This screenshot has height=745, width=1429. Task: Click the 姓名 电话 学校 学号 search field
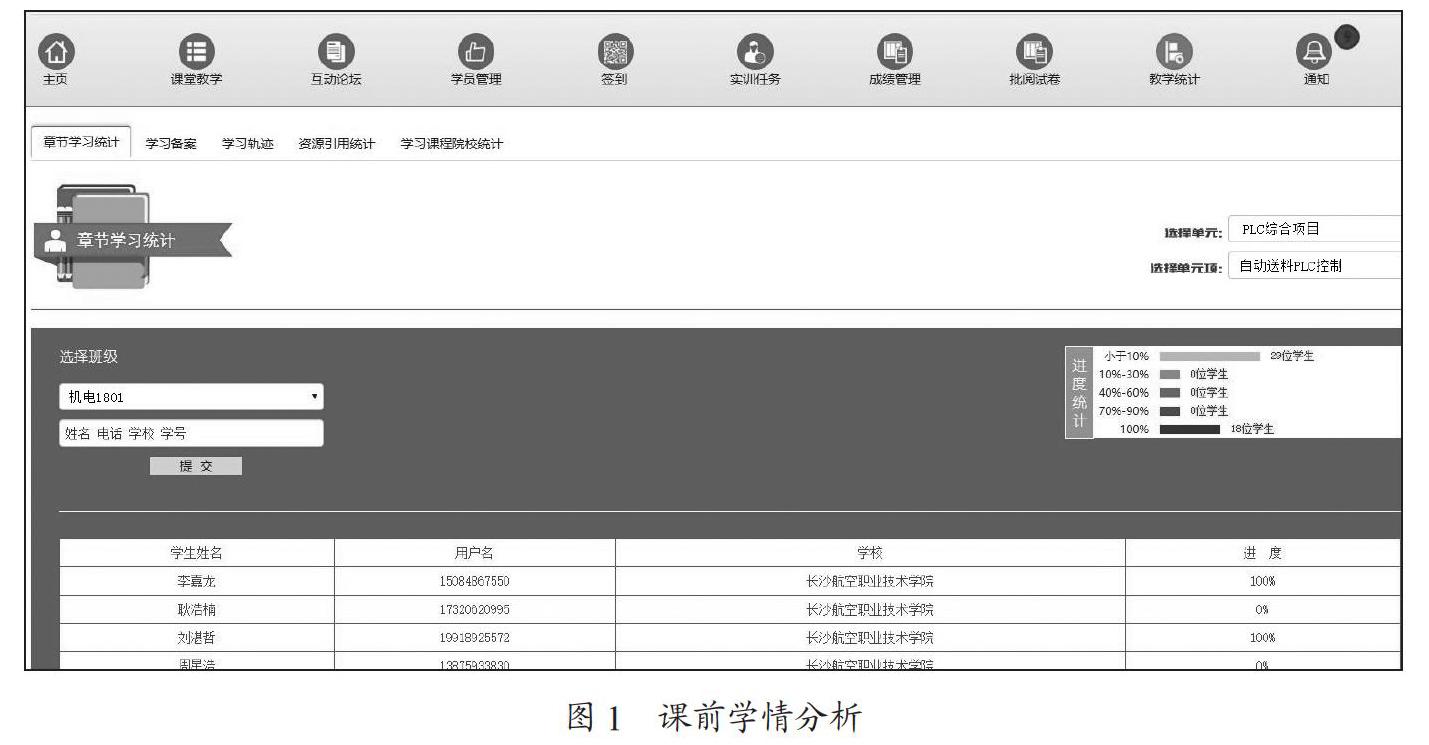[x=191, y=433]
